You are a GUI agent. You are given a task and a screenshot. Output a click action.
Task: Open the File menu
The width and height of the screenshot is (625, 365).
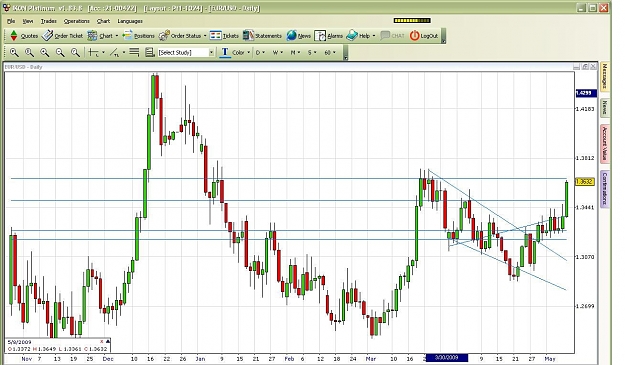pyautogui.click(x=11, y=21)
